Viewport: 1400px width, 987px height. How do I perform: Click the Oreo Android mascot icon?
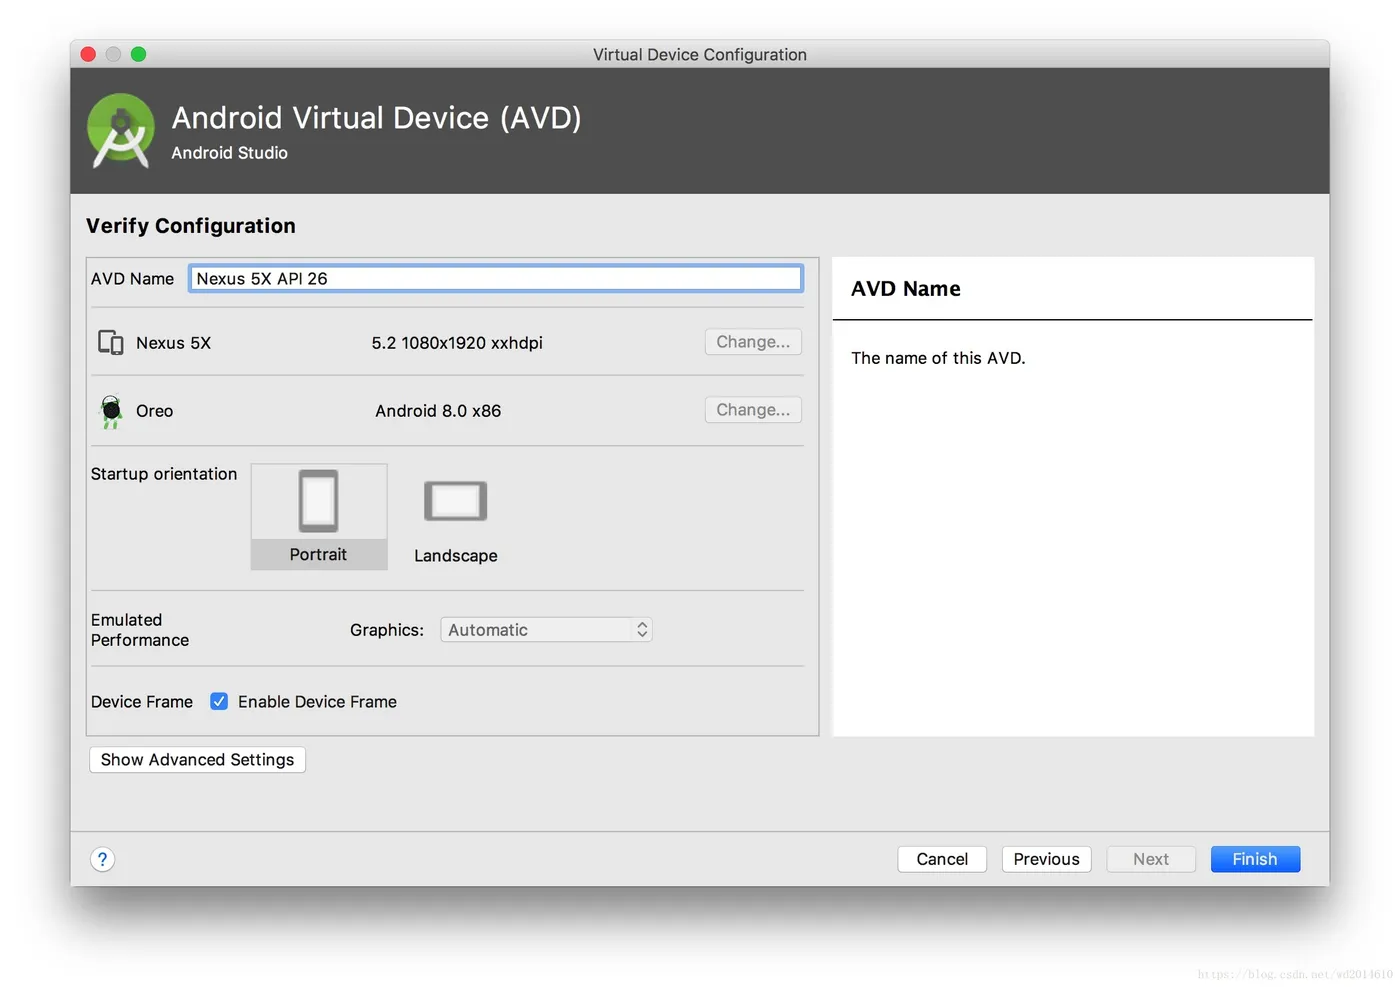tap(111, 411)
